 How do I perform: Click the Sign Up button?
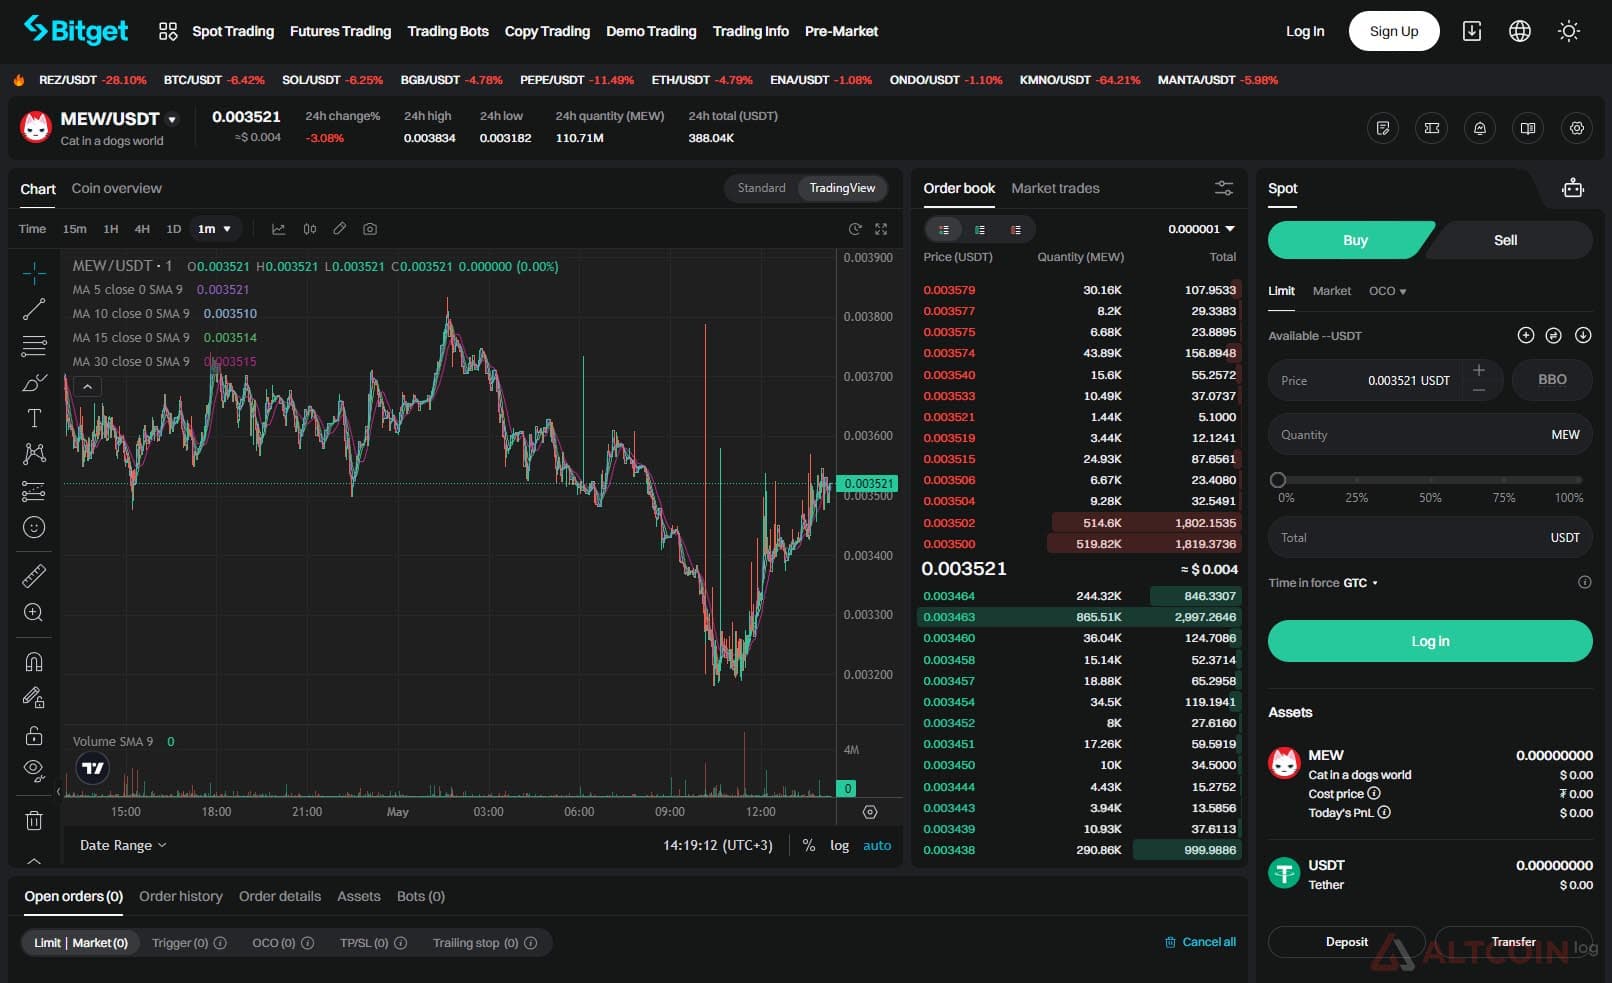click(x=1394, y=31)
